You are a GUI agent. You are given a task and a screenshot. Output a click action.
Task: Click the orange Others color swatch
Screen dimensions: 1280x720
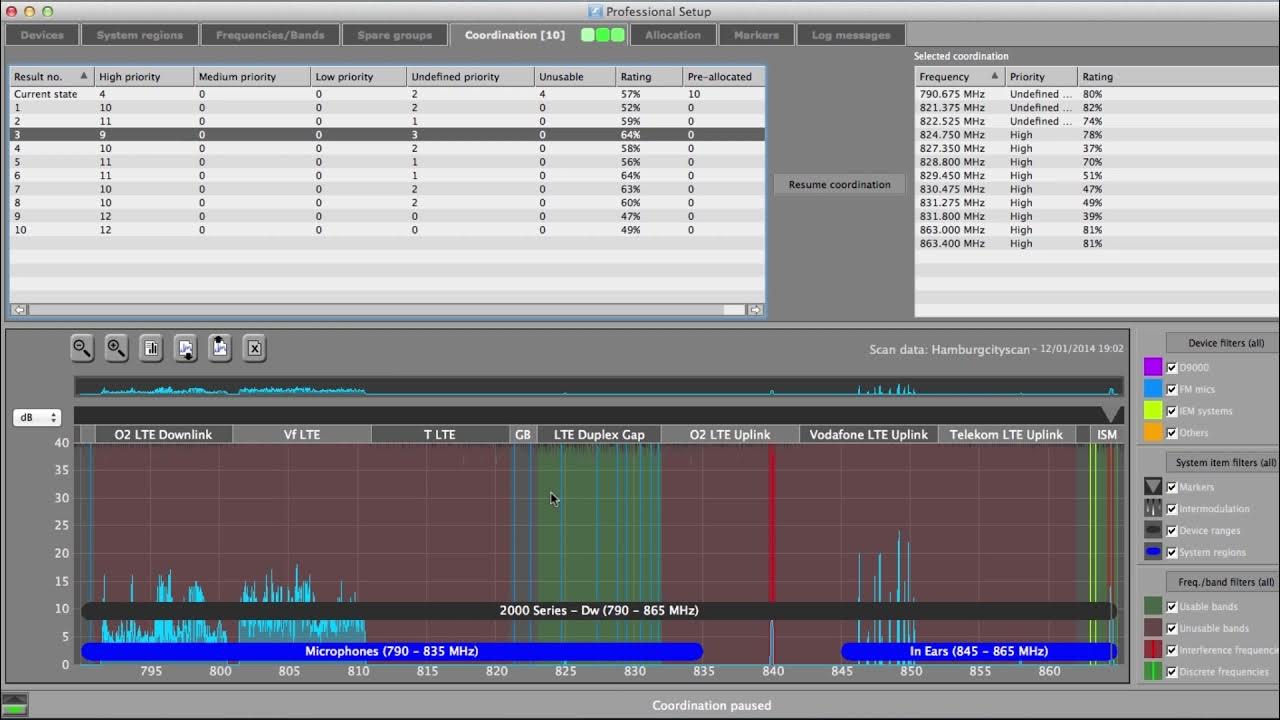pos(1153,433)
